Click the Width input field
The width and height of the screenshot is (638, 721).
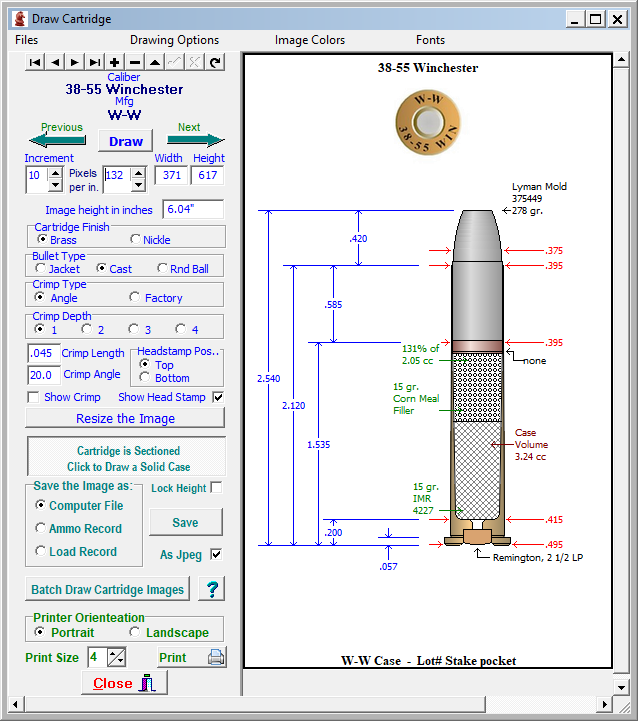coord(172,175)
